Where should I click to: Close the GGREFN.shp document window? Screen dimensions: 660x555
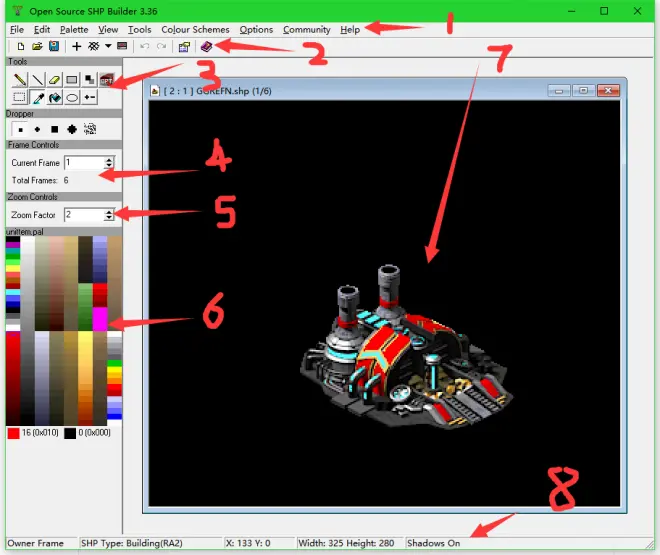tap(608, 90)
